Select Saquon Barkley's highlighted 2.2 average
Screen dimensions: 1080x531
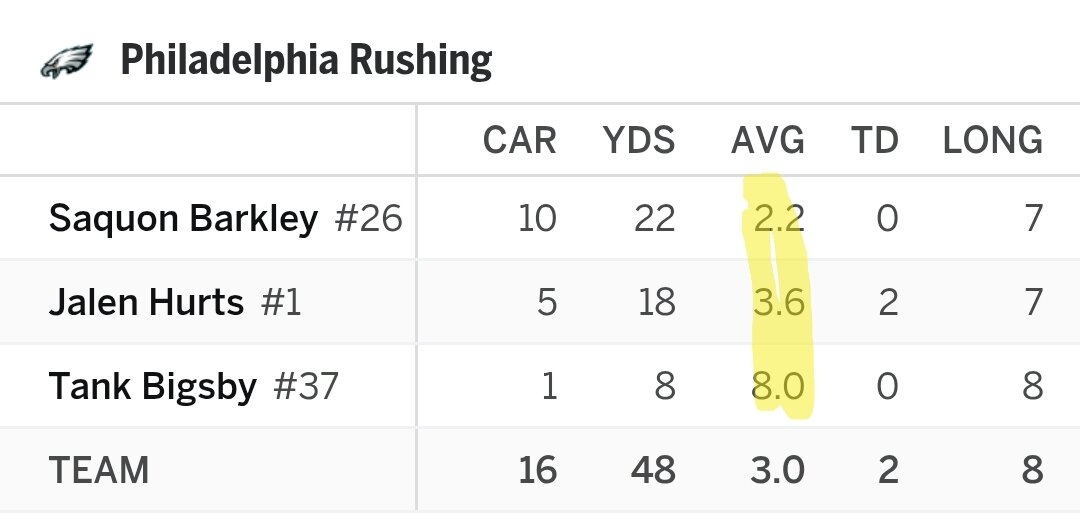click(779, 218)
